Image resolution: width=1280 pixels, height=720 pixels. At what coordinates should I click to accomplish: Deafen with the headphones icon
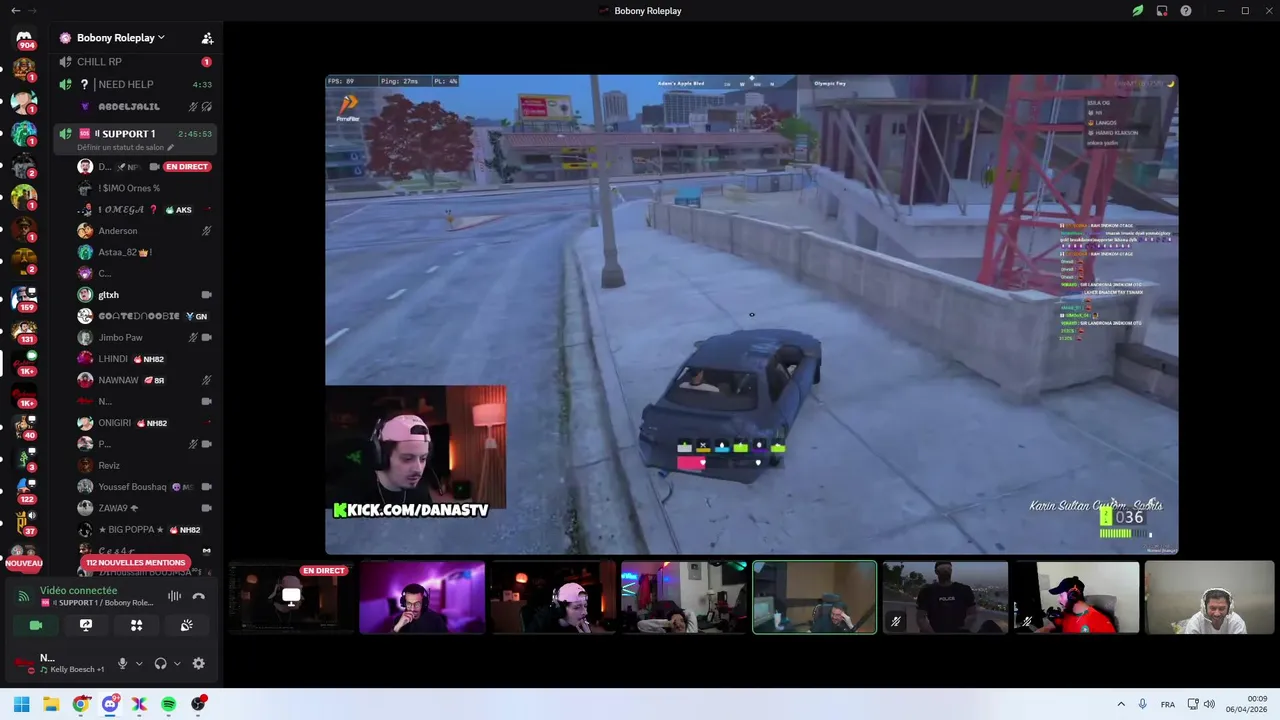pos(160,663)
